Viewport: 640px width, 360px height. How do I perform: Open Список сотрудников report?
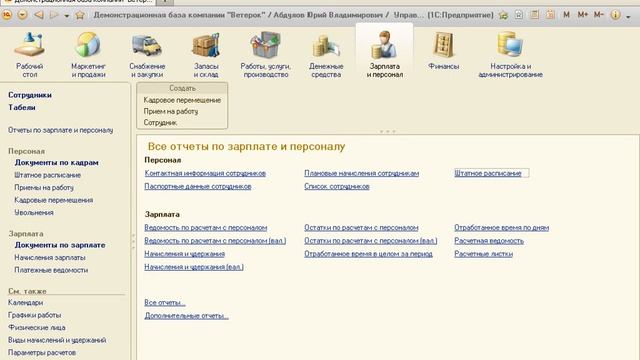337,187
